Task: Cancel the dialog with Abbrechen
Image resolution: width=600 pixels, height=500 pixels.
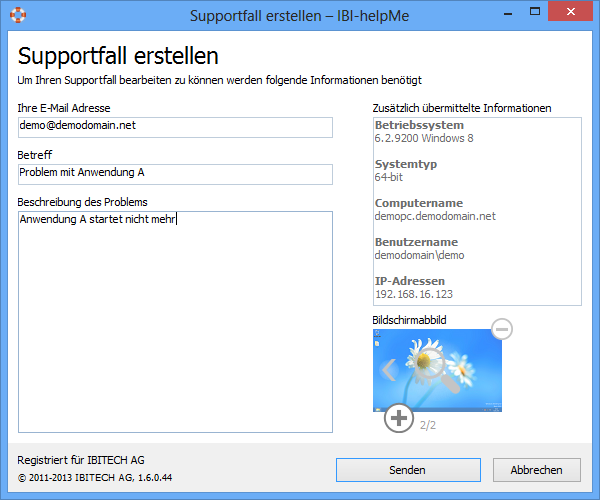Action: point(536,470)
